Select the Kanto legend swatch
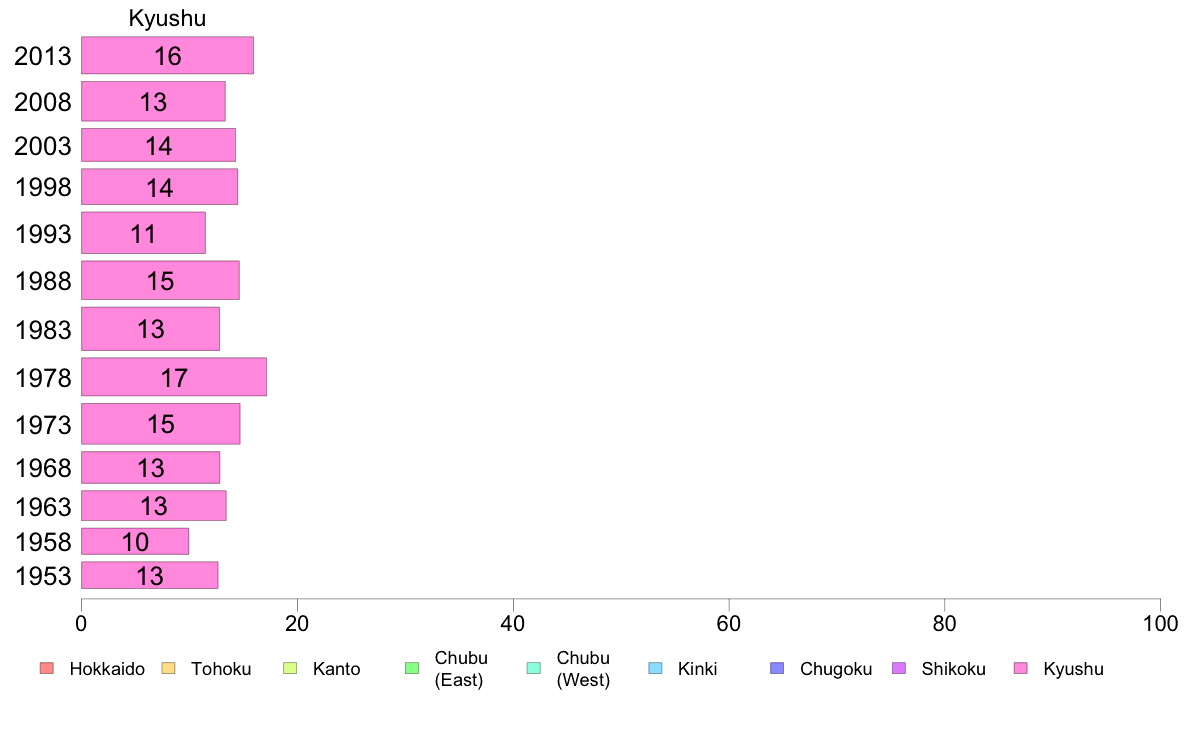The height and width of the screenshot is (736, 1188). 290,668
